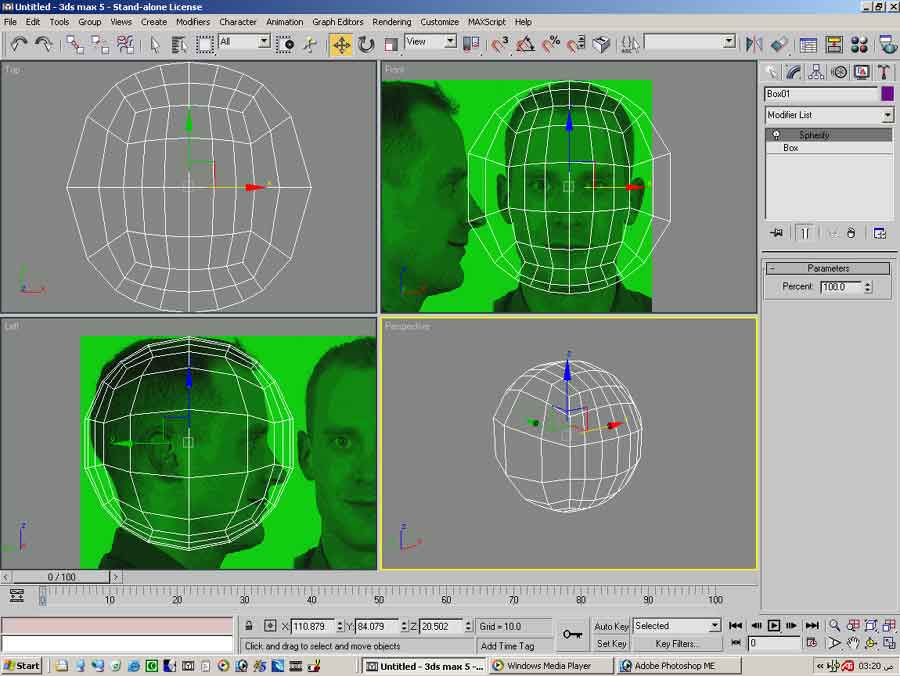The image size is (900, 676).
Task: Open the Key Filters dialog
Action: (x=677, y=643)
